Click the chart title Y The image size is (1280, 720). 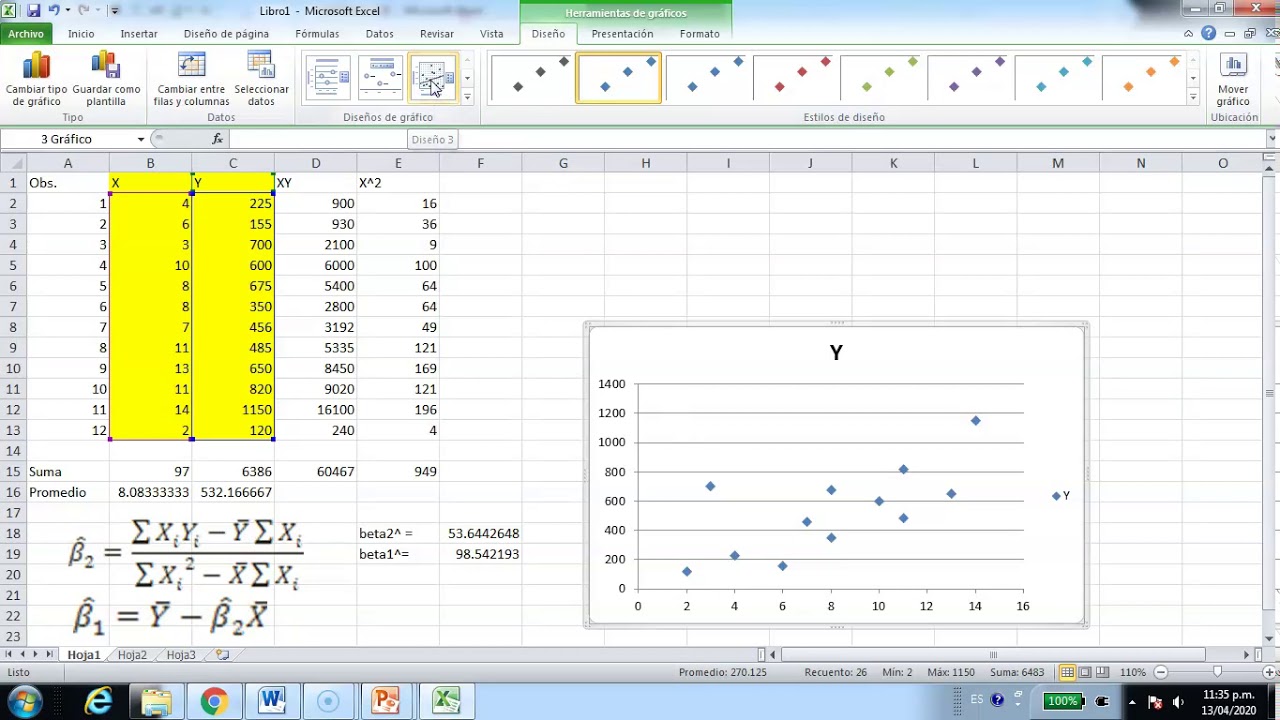836,353
